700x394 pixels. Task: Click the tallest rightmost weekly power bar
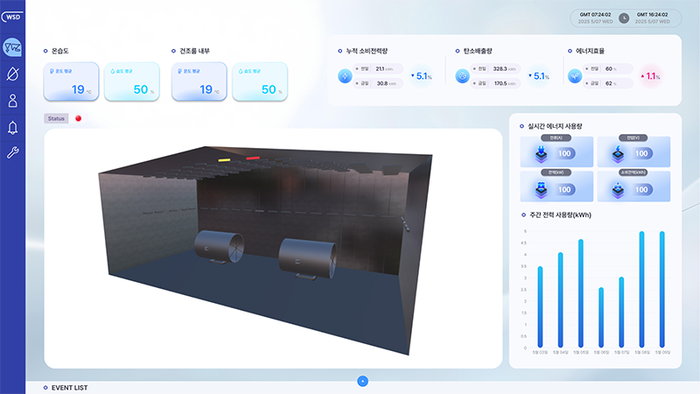tap(662, 289)
